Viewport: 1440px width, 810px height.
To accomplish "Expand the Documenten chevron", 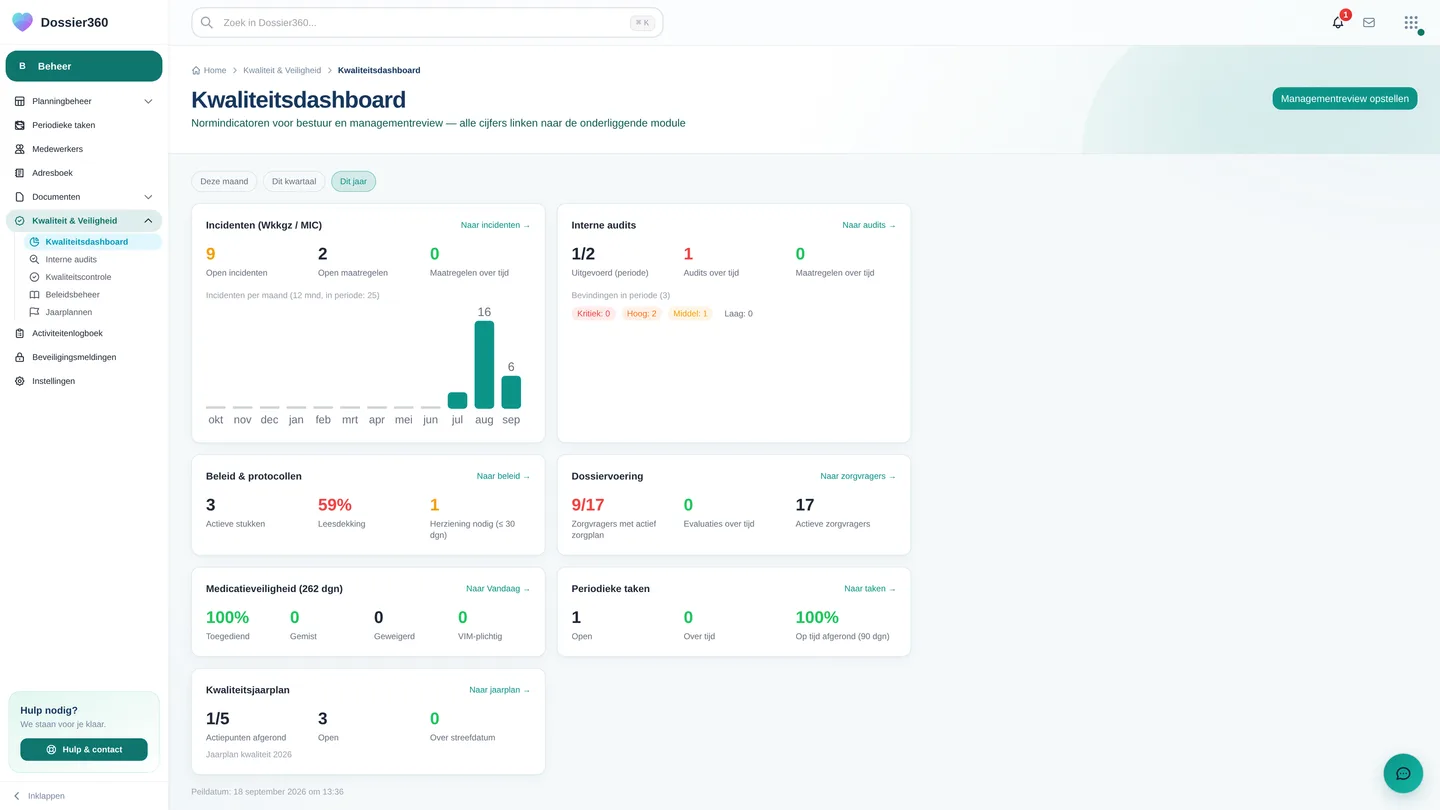I will (148, 197).
